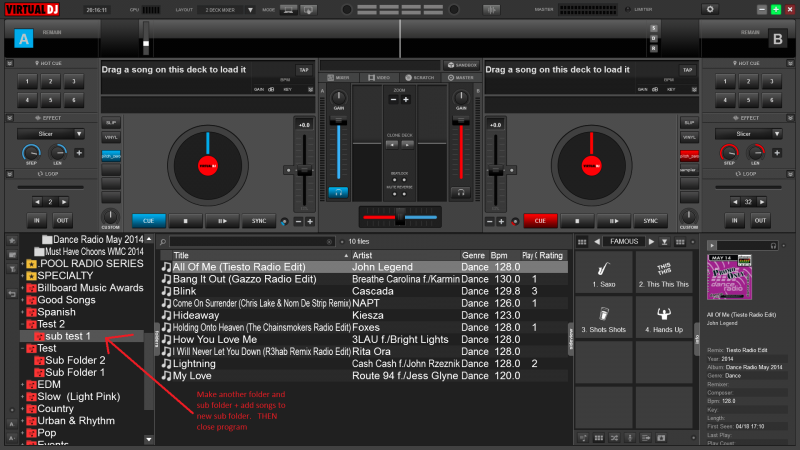This screenshot has width=800, height=450.
Task: Click the CUE button on deck A
Action: (x=148, y=221)
